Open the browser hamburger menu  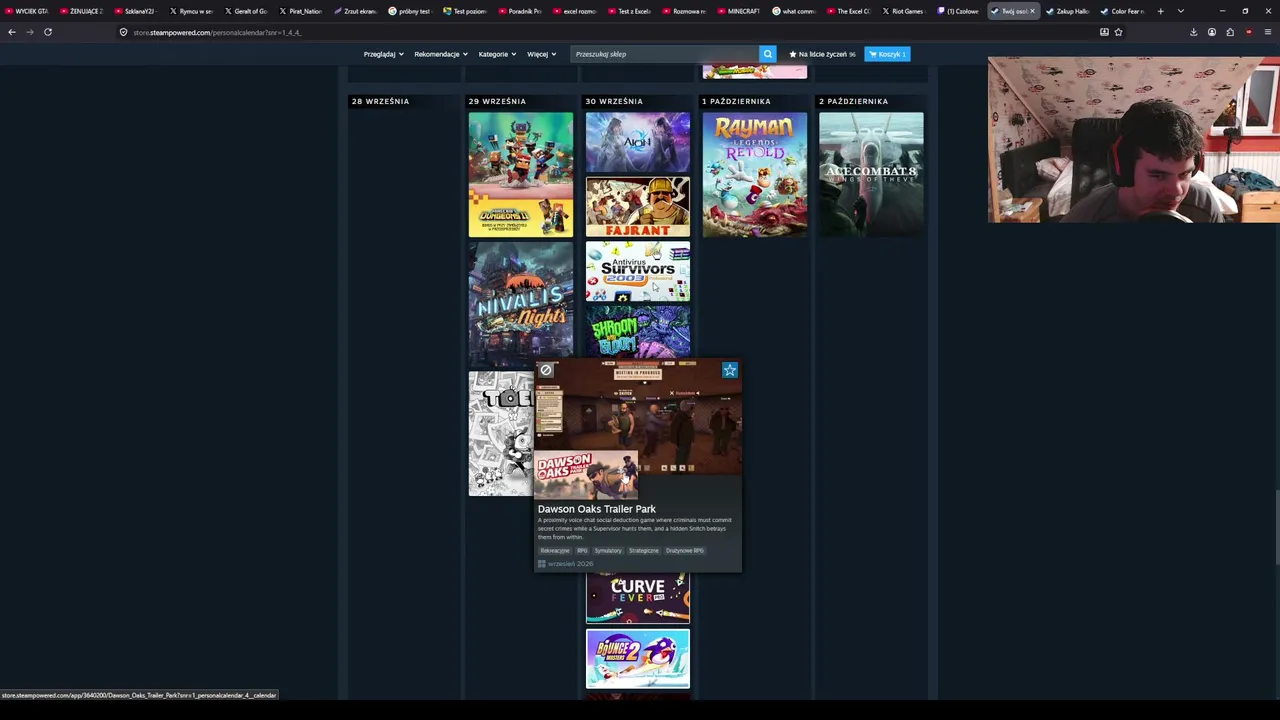[x=1267, y=32]
